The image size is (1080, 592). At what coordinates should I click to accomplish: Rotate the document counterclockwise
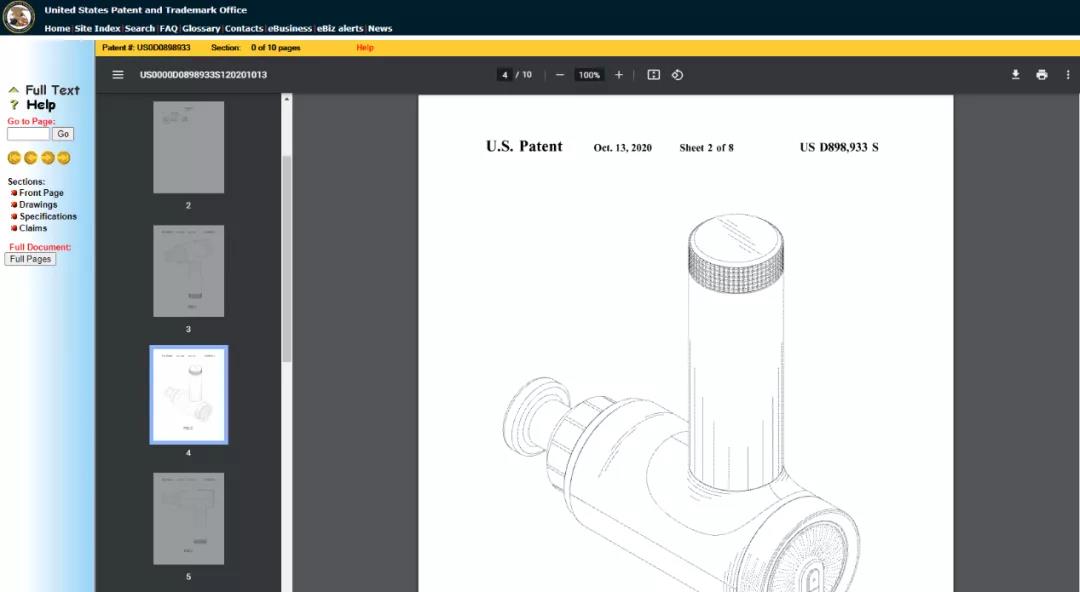coord(677,74)
